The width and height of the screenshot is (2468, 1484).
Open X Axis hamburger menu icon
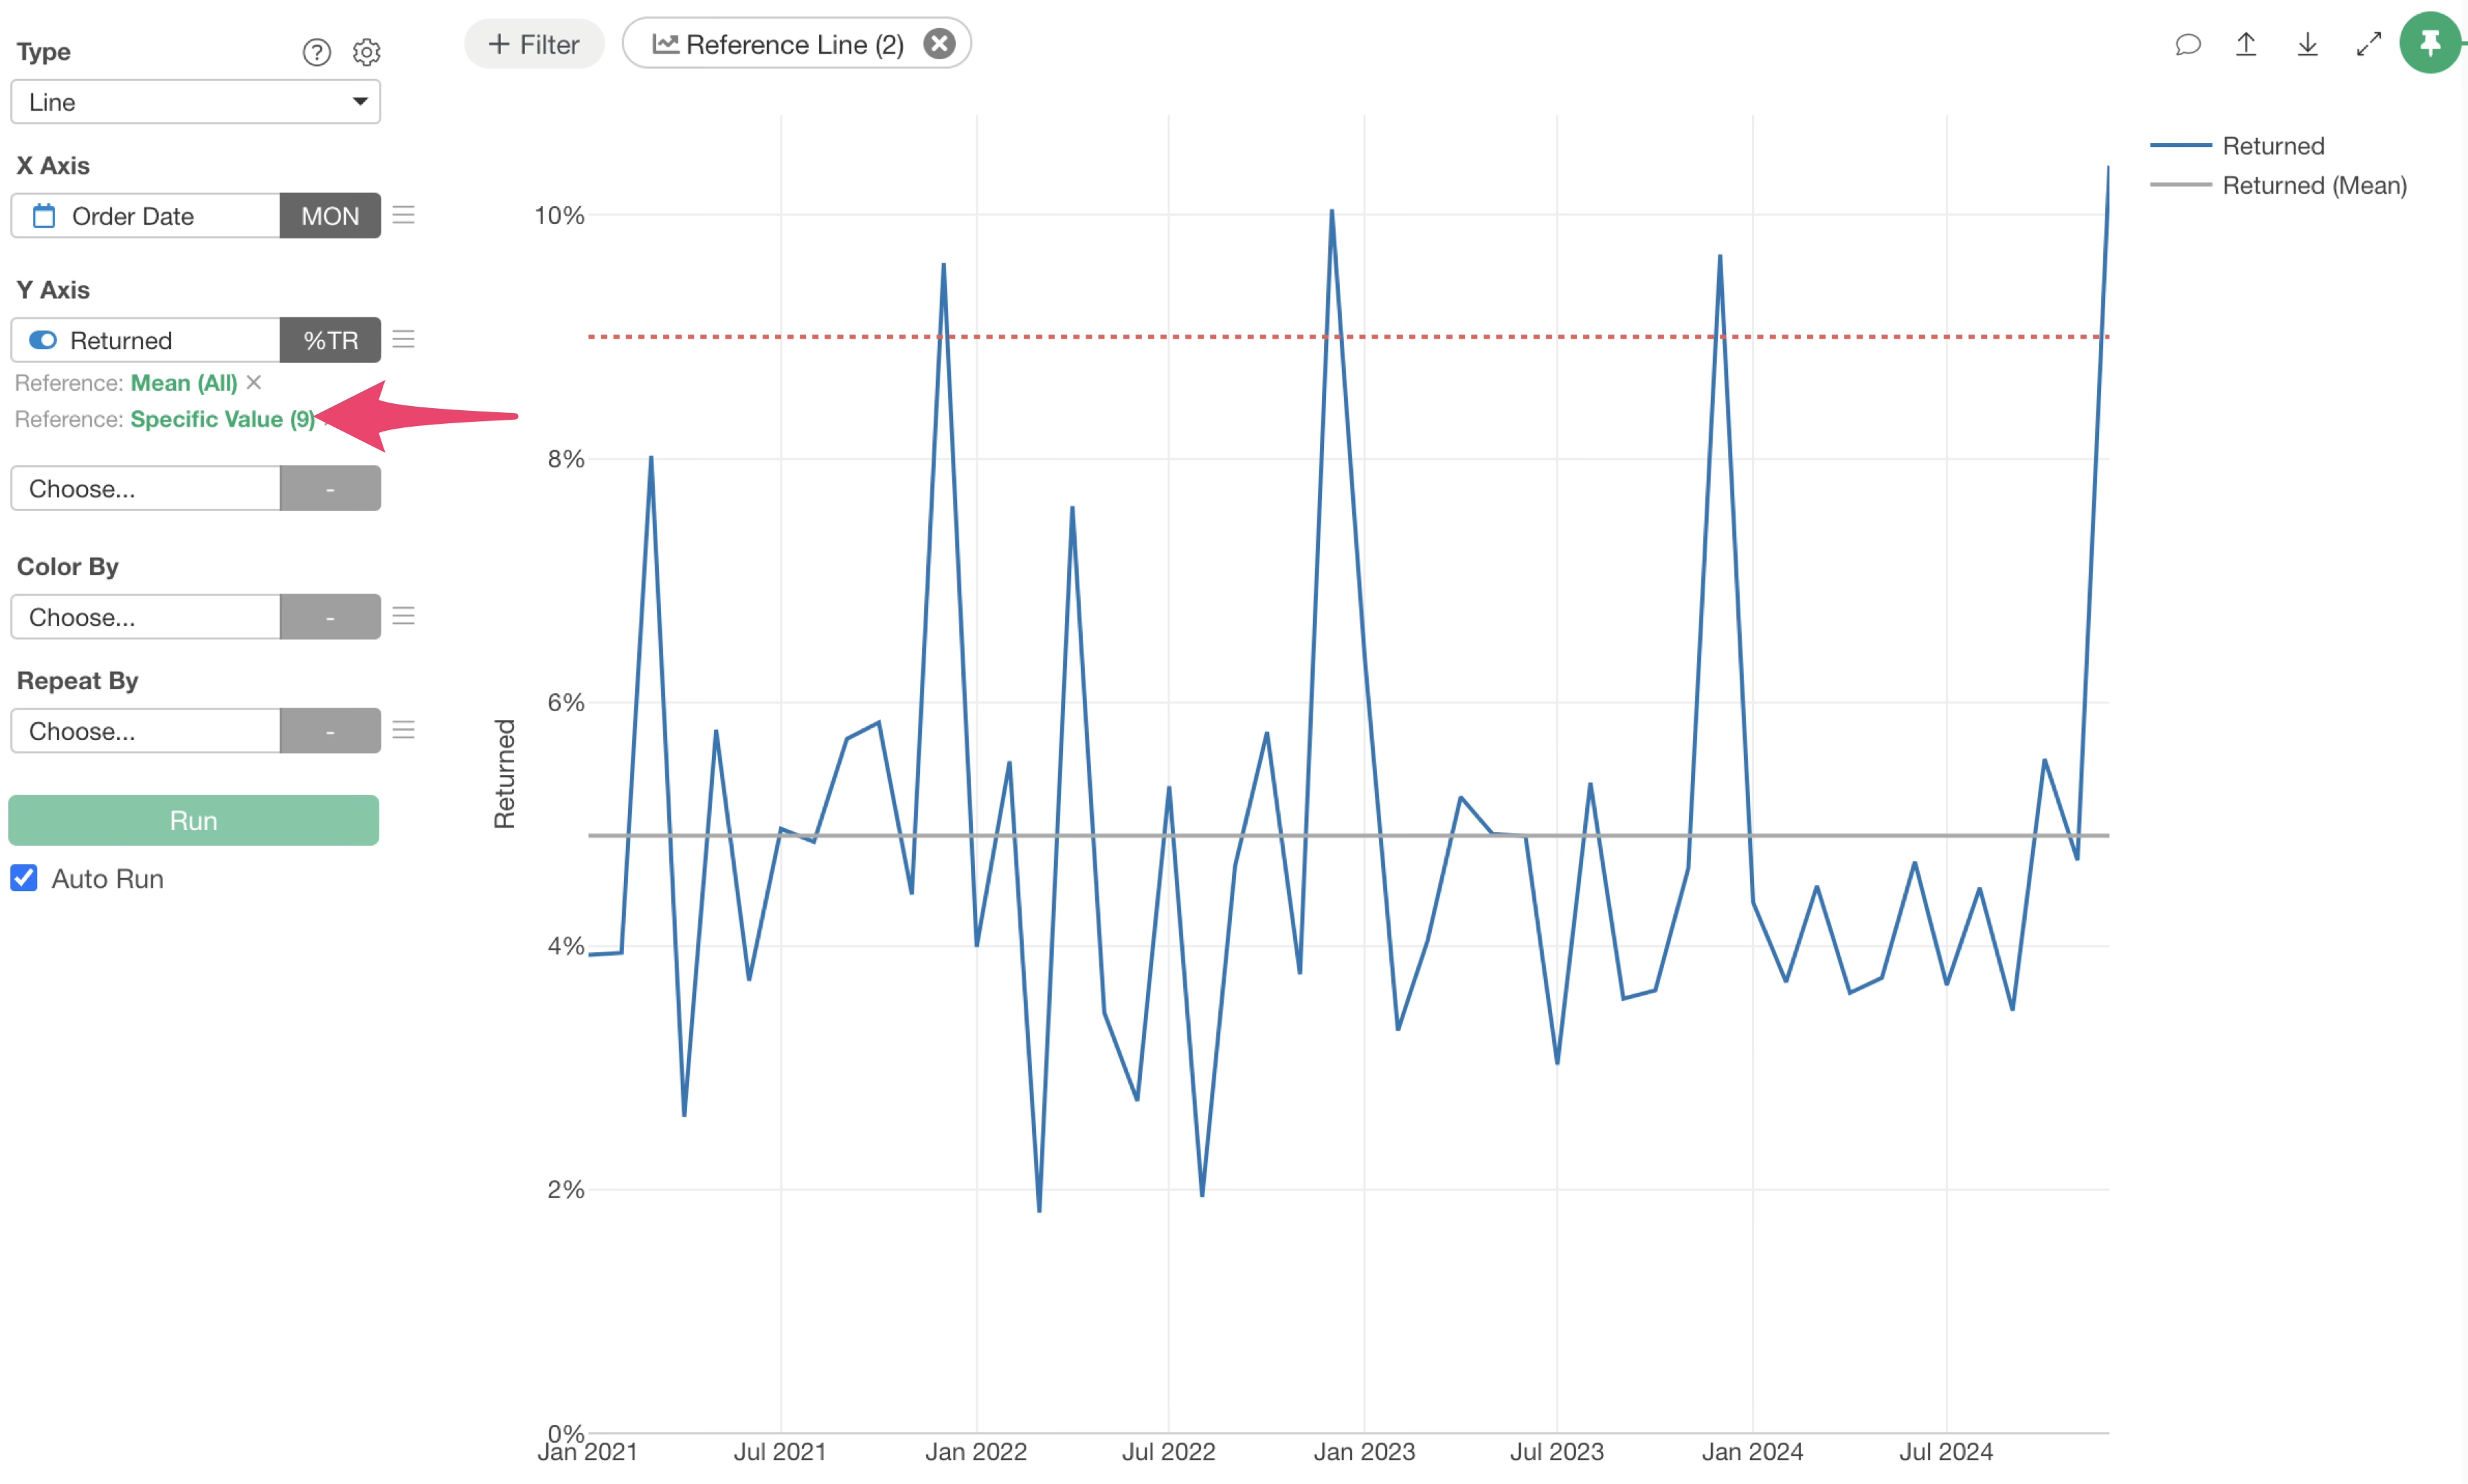[x=403, y=215]
